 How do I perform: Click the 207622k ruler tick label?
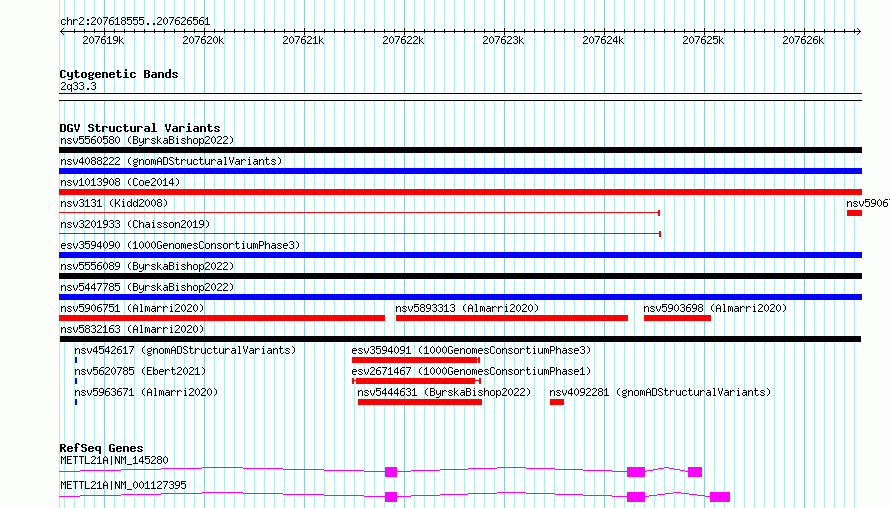(x=403, y=40)
